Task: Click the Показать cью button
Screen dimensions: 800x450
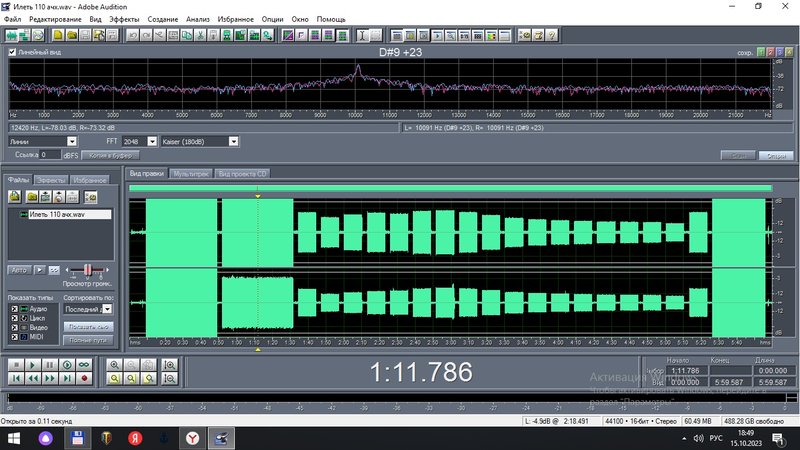Action: click(88, 327)
